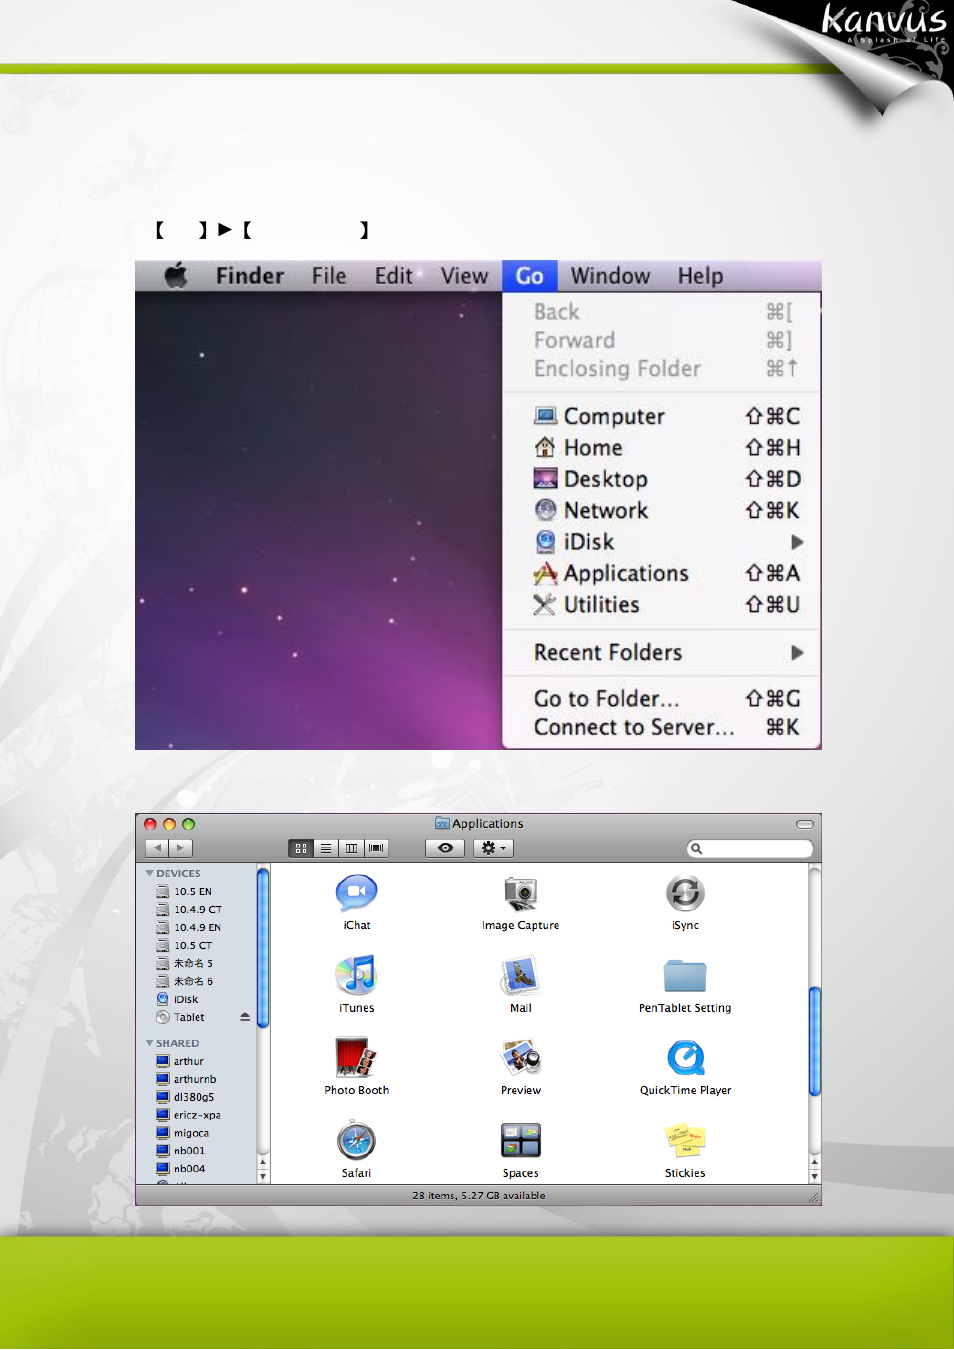Choose Computer from the Go menu
Image resolution: width=954 pixels, height=1350 pixels.
coord(662,416)
